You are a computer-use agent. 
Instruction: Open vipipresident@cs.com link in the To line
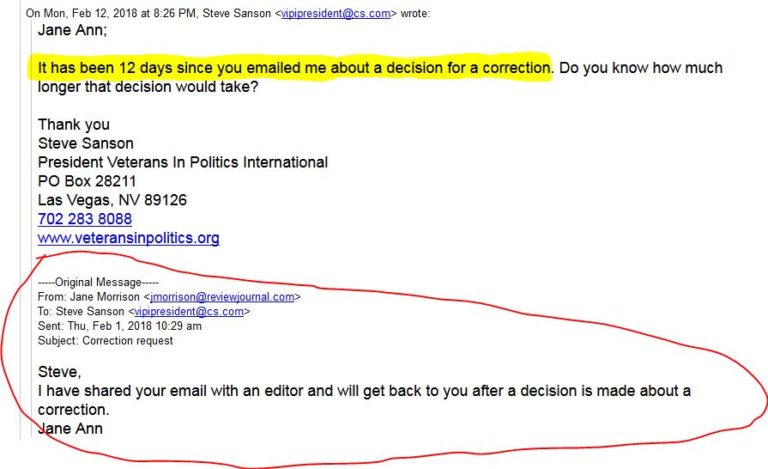click(x=189, y=311)
